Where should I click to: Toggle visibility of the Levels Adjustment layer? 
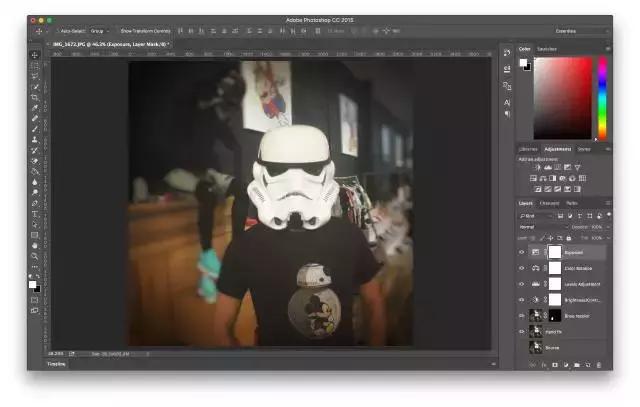click(521, 284)
